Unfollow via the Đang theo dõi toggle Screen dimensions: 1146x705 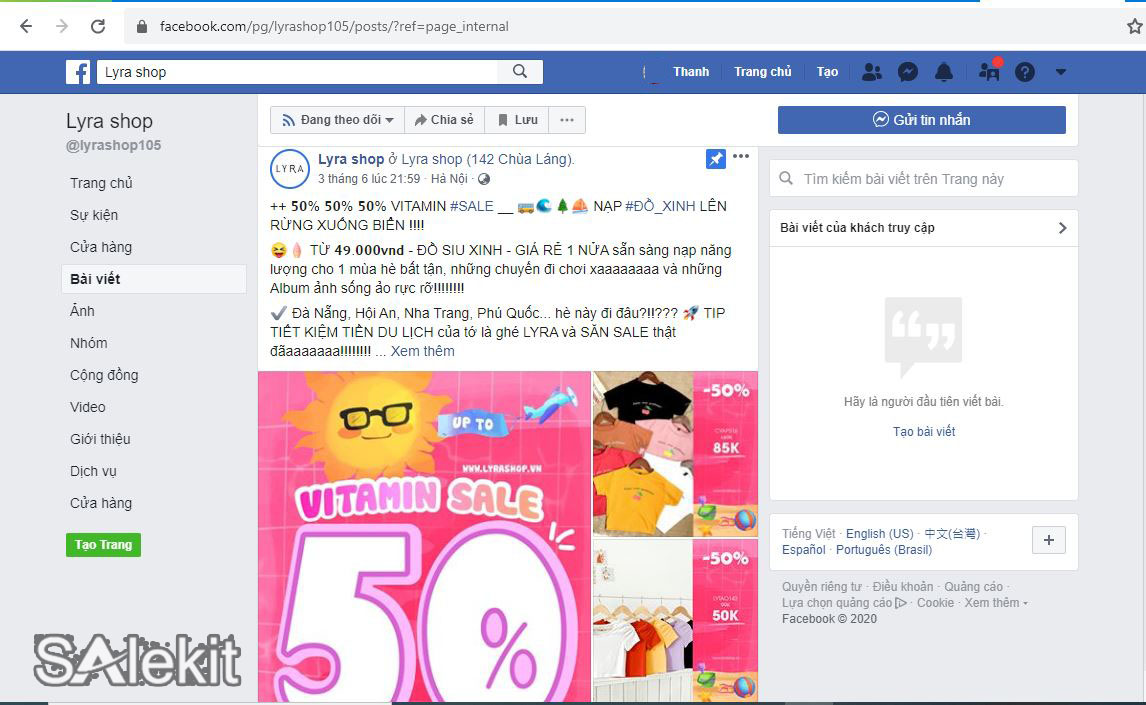click(336, 119)
